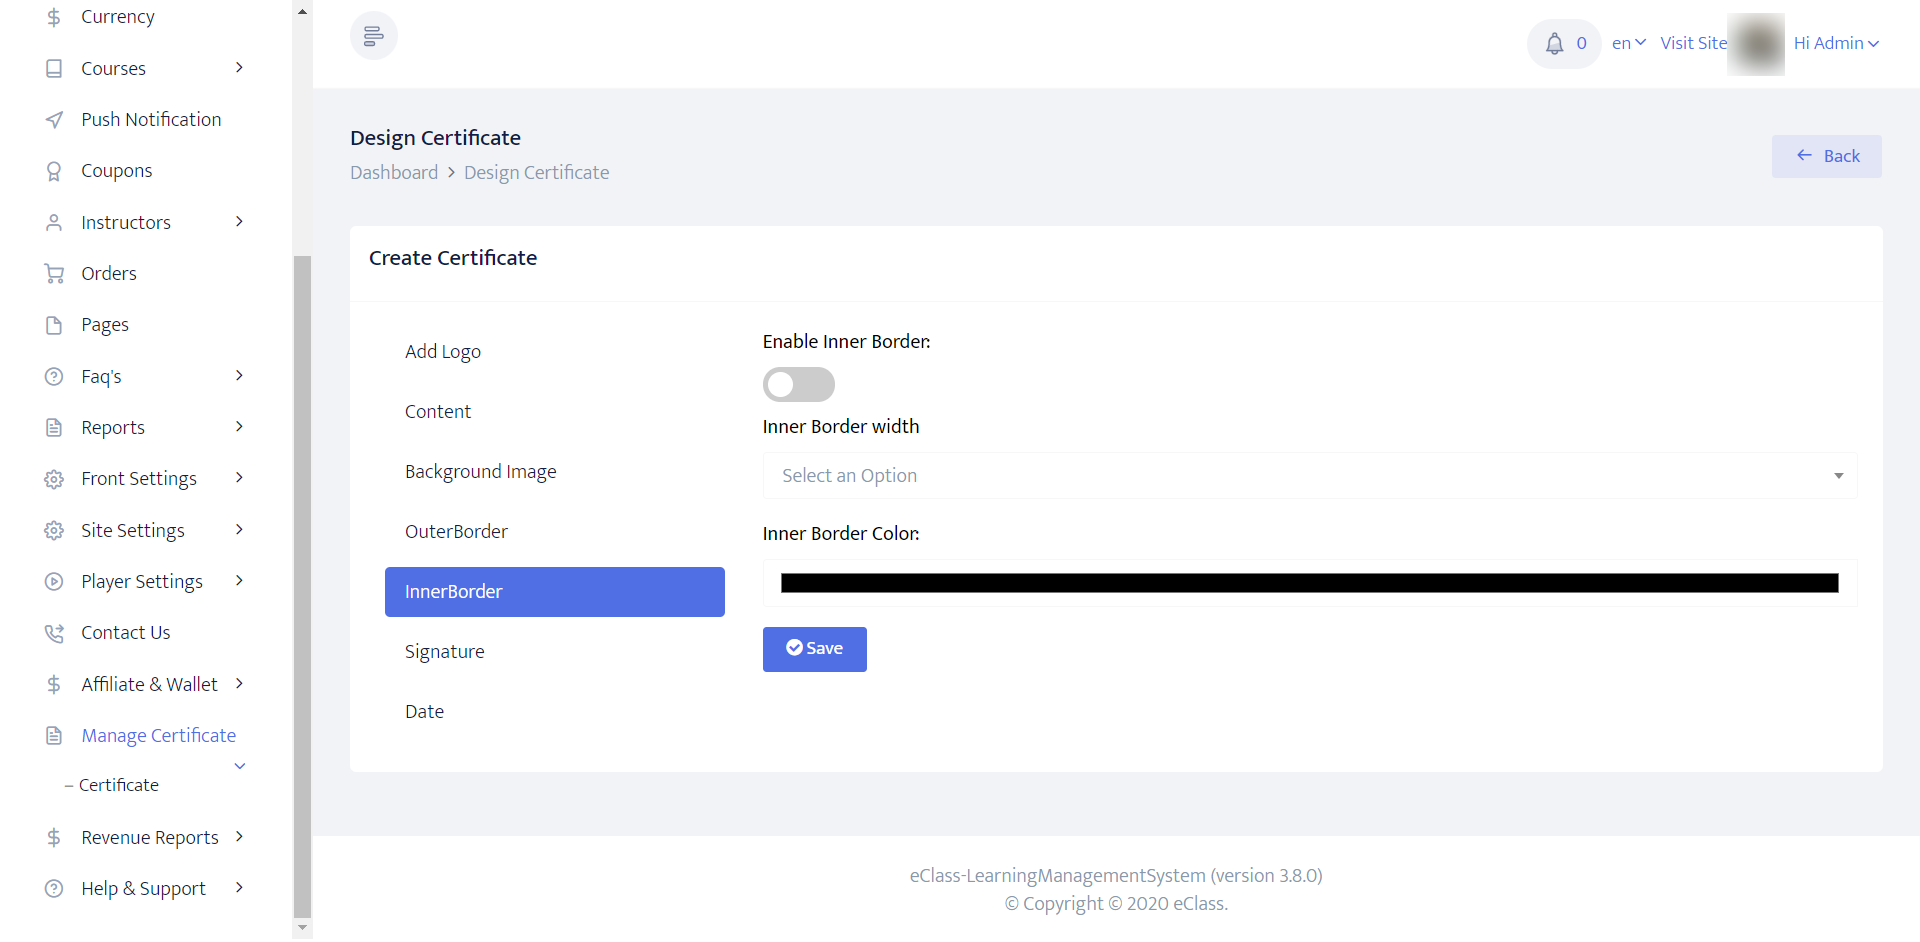Open the en language dropdown
Image resolution: width=1920 pixels, height=942 pixels.
[1628, 44]
